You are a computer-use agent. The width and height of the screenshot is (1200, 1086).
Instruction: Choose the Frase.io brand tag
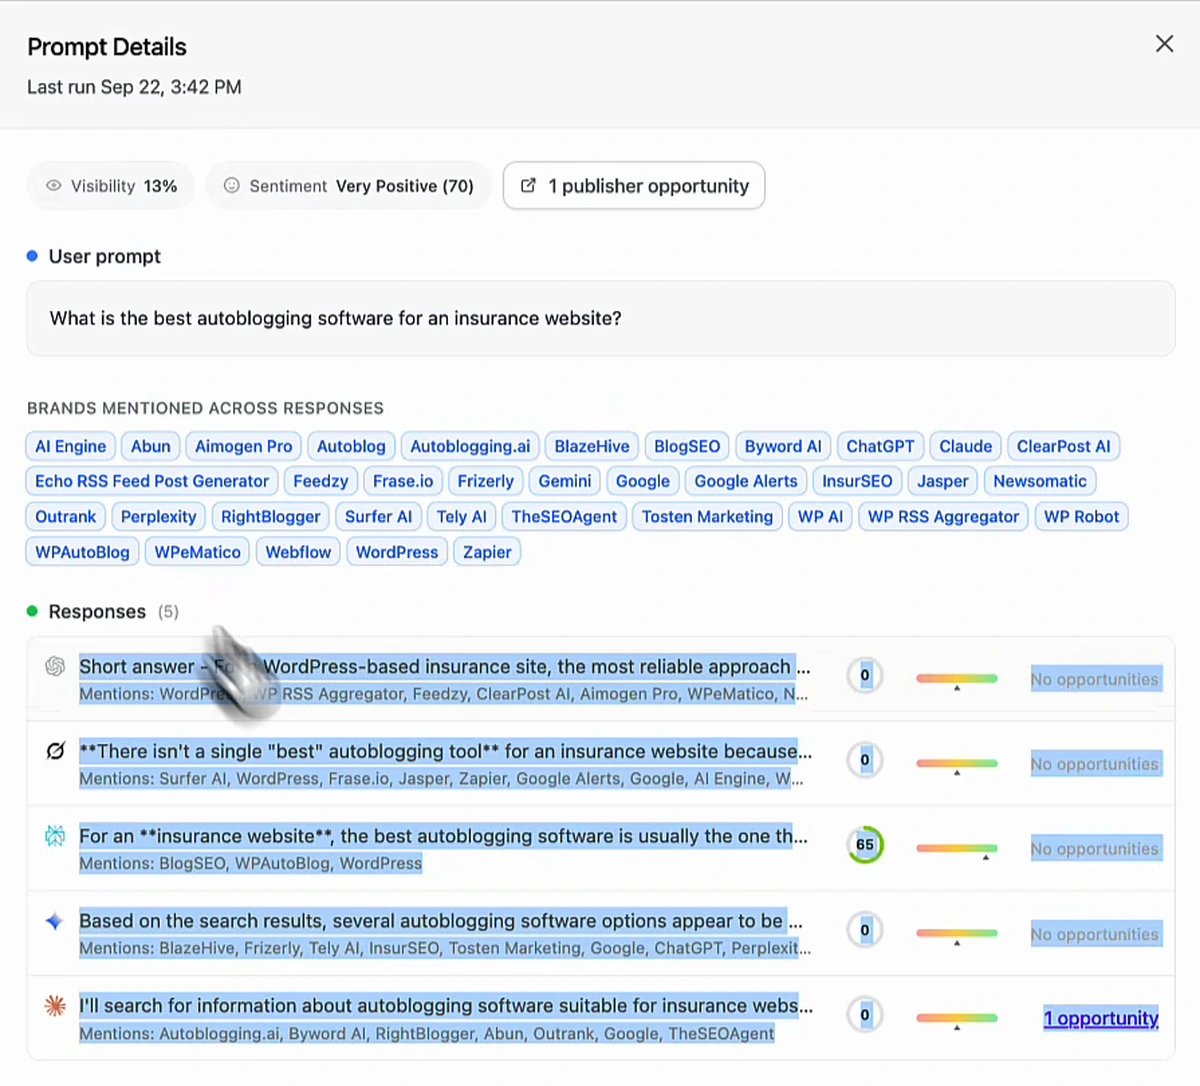click(x=403, y=481)
